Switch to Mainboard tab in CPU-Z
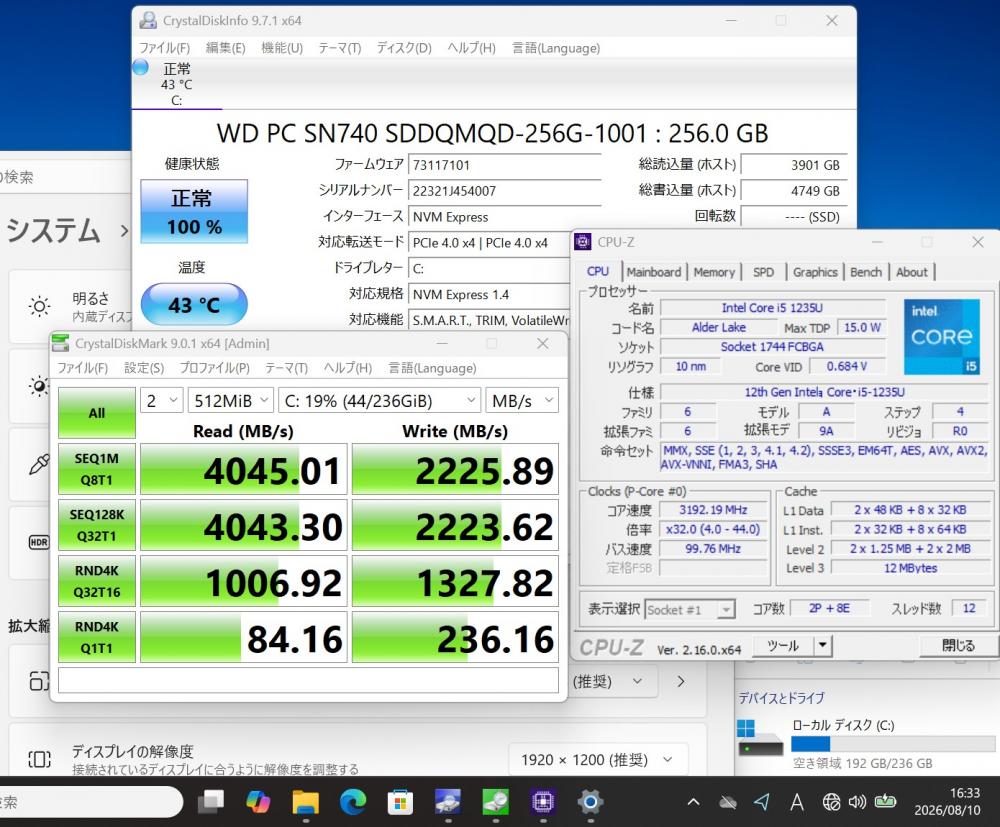The height and width of the screenshot is (827, 1000). [x=654, y=272]
